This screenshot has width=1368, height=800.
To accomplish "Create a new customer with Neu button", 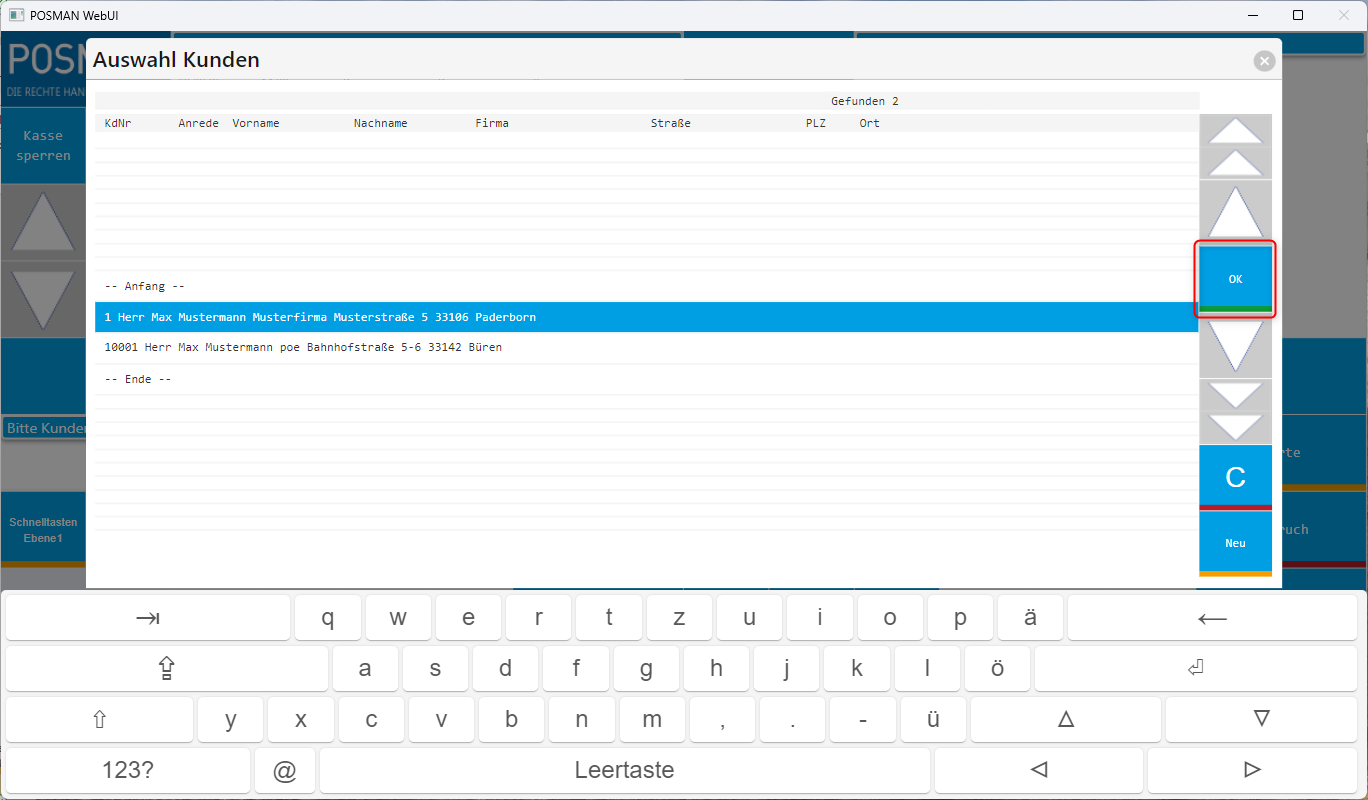I will tap(1235, 543).
